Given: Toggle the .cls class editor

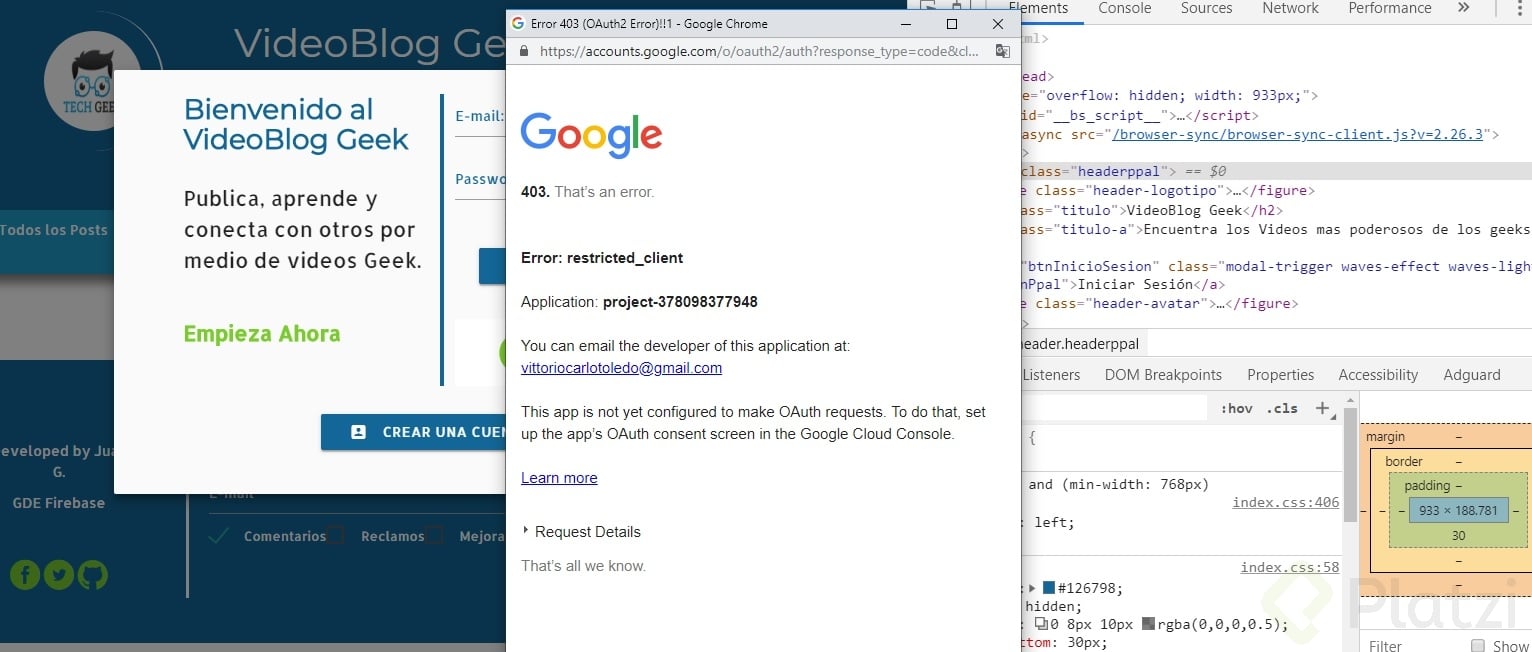Looking at the screenshot, I should pyautogui.click(x=1282, y=408).
